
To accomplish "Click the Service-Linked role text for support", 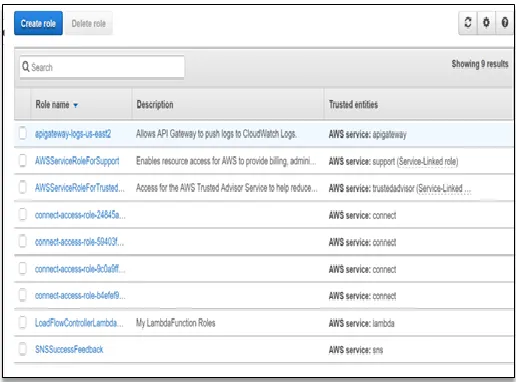I will (x=427, y=161).
